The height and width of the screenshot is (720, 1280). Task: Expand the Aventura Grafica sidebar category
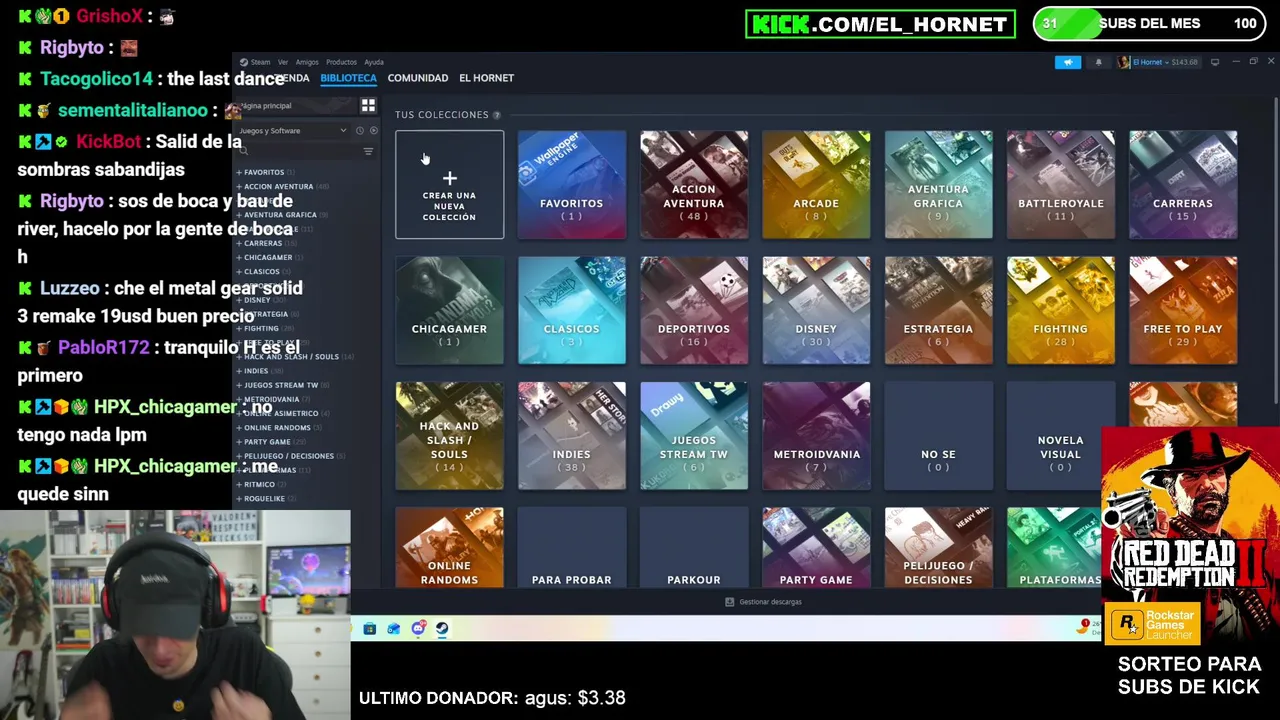239,215
